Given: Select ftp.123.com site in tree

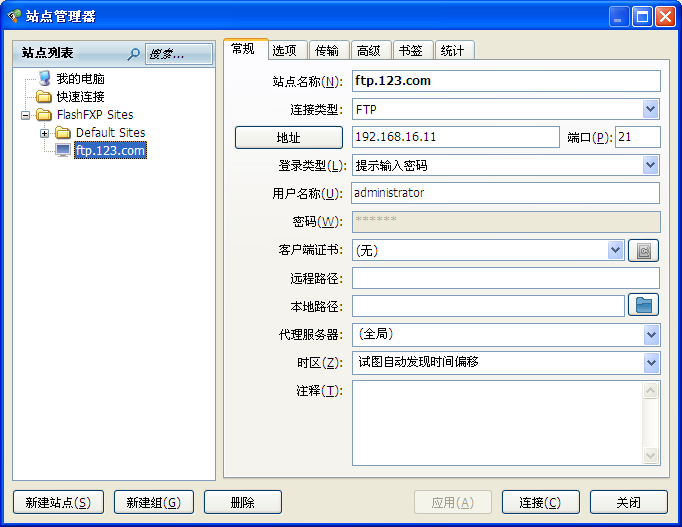Looking at the screenshot, I should [110, 150].
